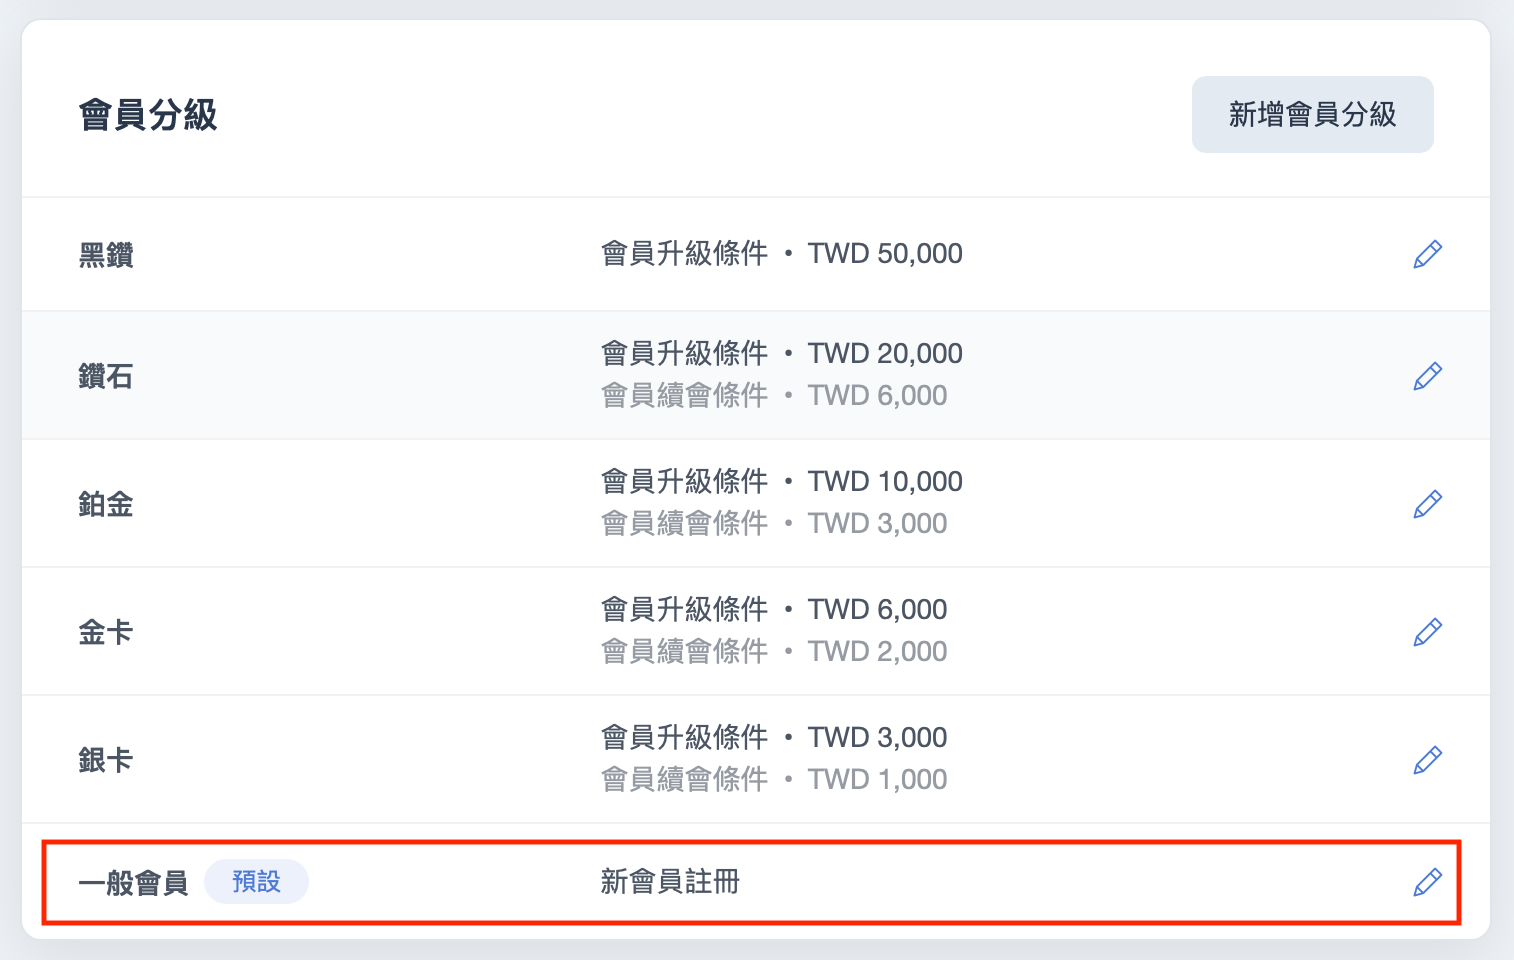This screenshot has height=960, width=1514.
Task: Click the 一般會員 tier label
Action: (x=133, y=882)
